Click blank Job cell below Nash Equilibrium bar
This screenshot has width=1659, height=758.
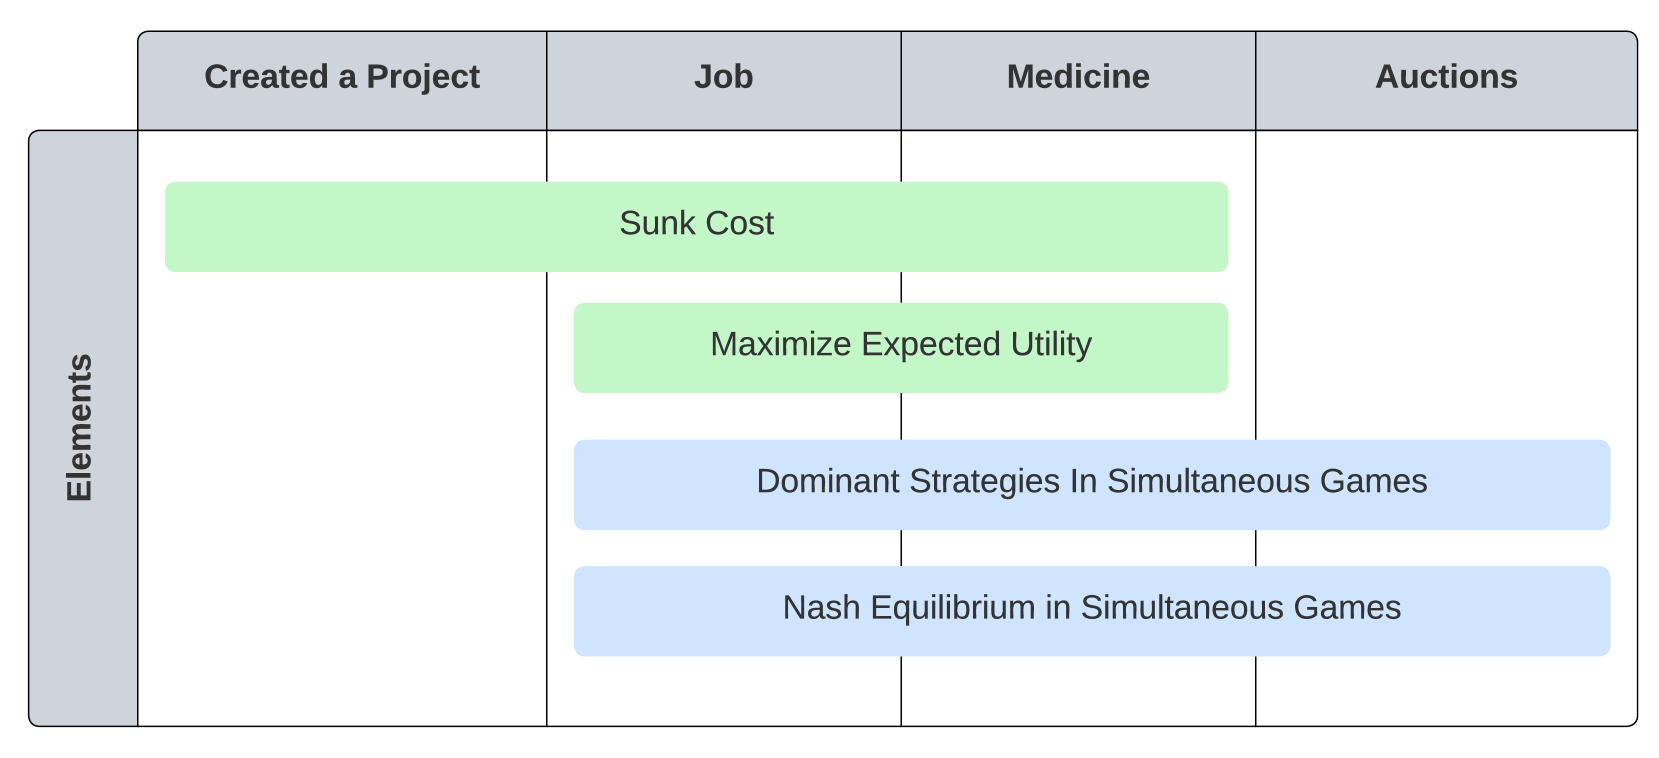click(723, 692)
